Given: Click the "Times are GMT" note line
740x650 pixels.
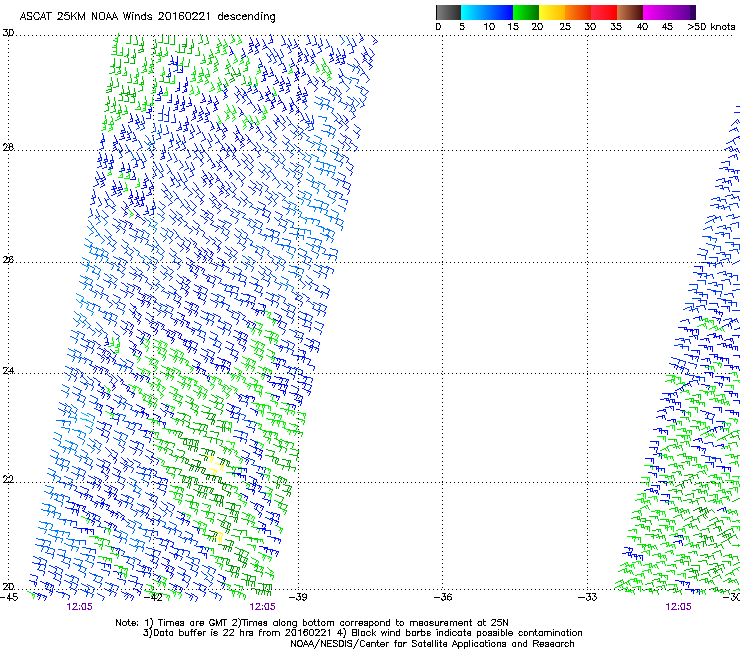Looking at the screenshot, I should click(312, 623).
